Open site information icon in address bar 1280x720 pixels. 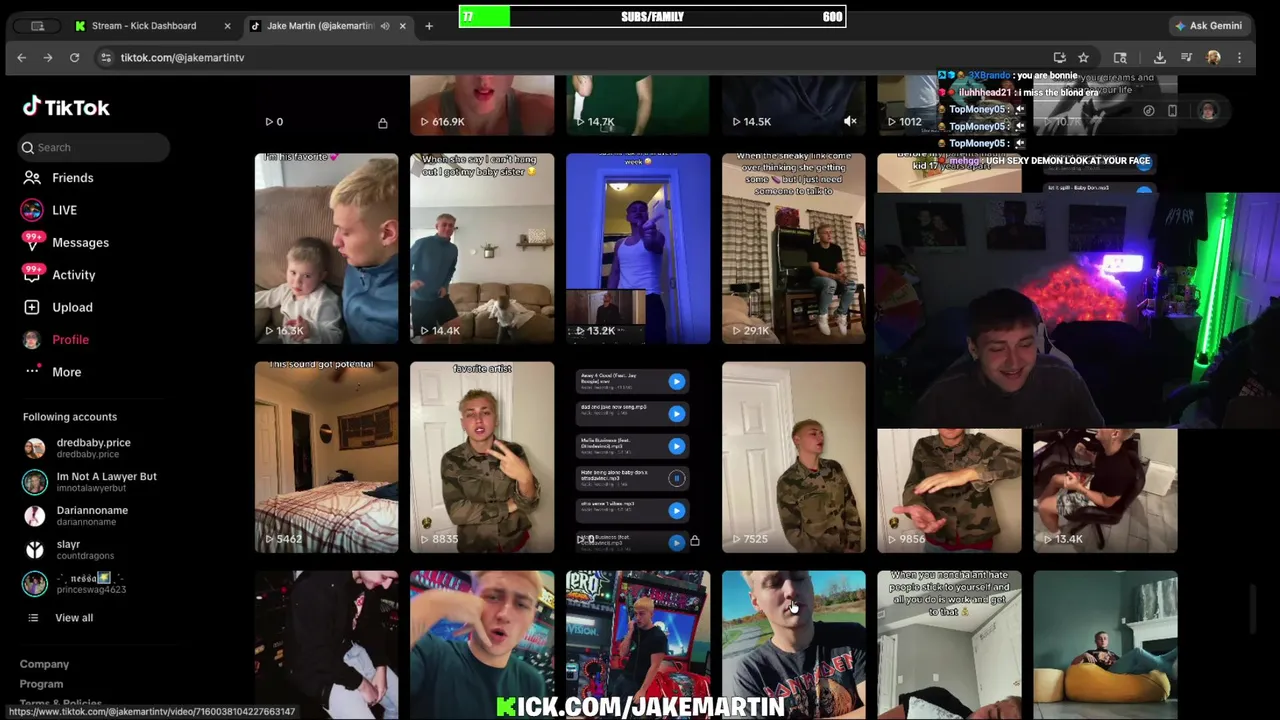[106, 58]
